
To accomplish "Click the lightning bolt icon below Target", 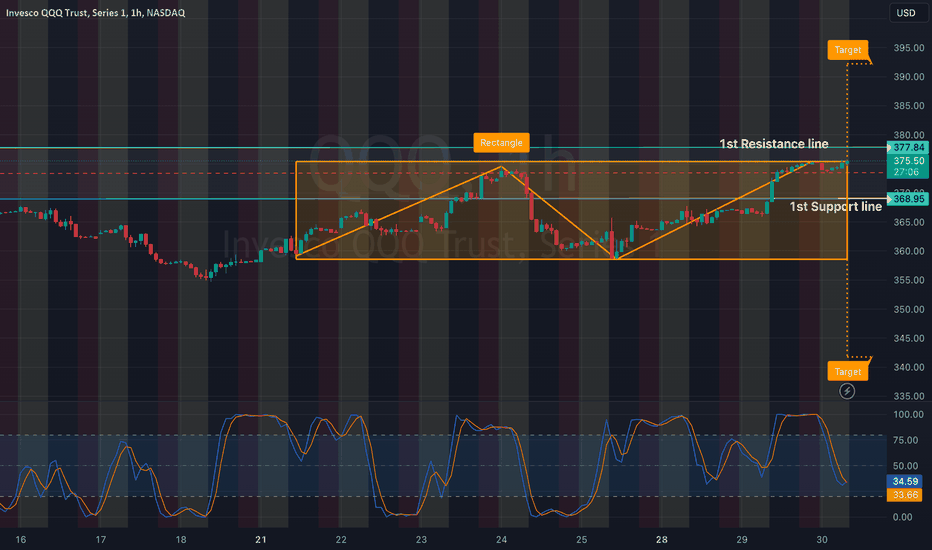I will [x=847, y=391].
